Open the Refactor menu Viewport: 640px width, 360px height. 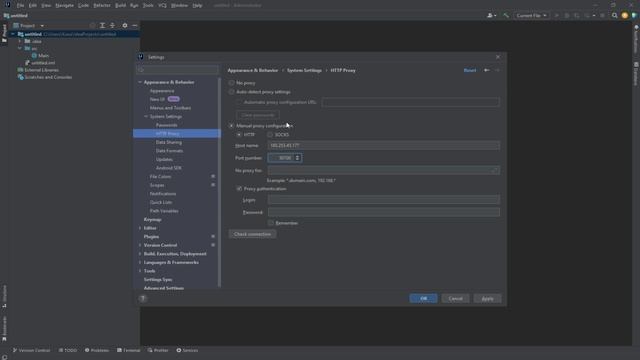102,5
